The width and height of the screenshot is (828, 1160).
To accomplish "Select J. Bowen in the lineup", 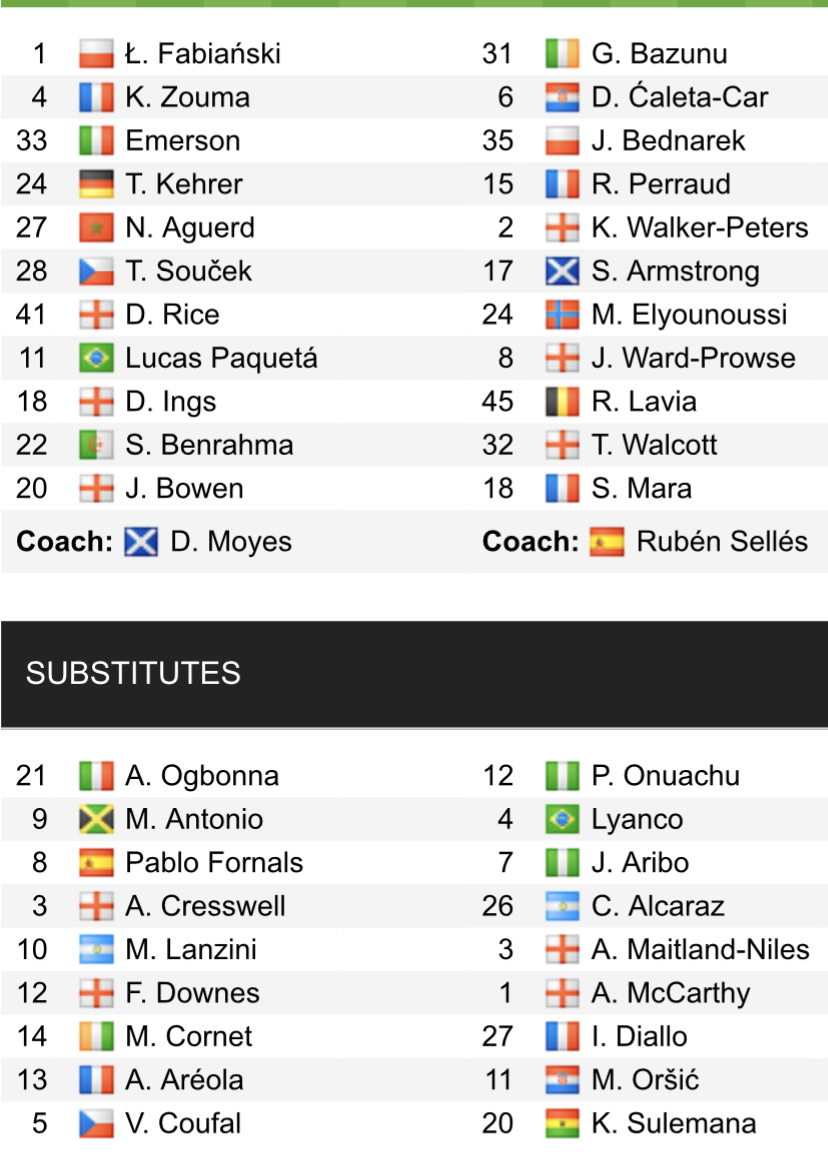I will pyautogui.click(x=184, y=489).
